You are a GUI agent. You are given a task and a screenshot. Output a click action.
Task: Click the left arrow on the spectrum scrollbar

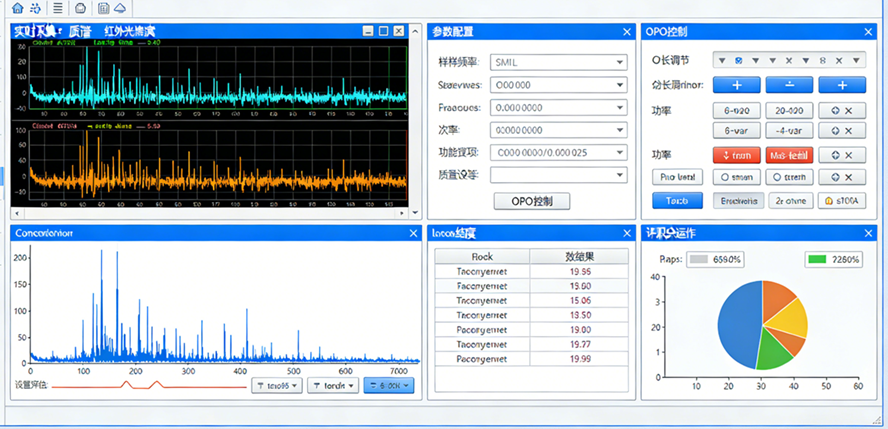(x=17, y=212)
